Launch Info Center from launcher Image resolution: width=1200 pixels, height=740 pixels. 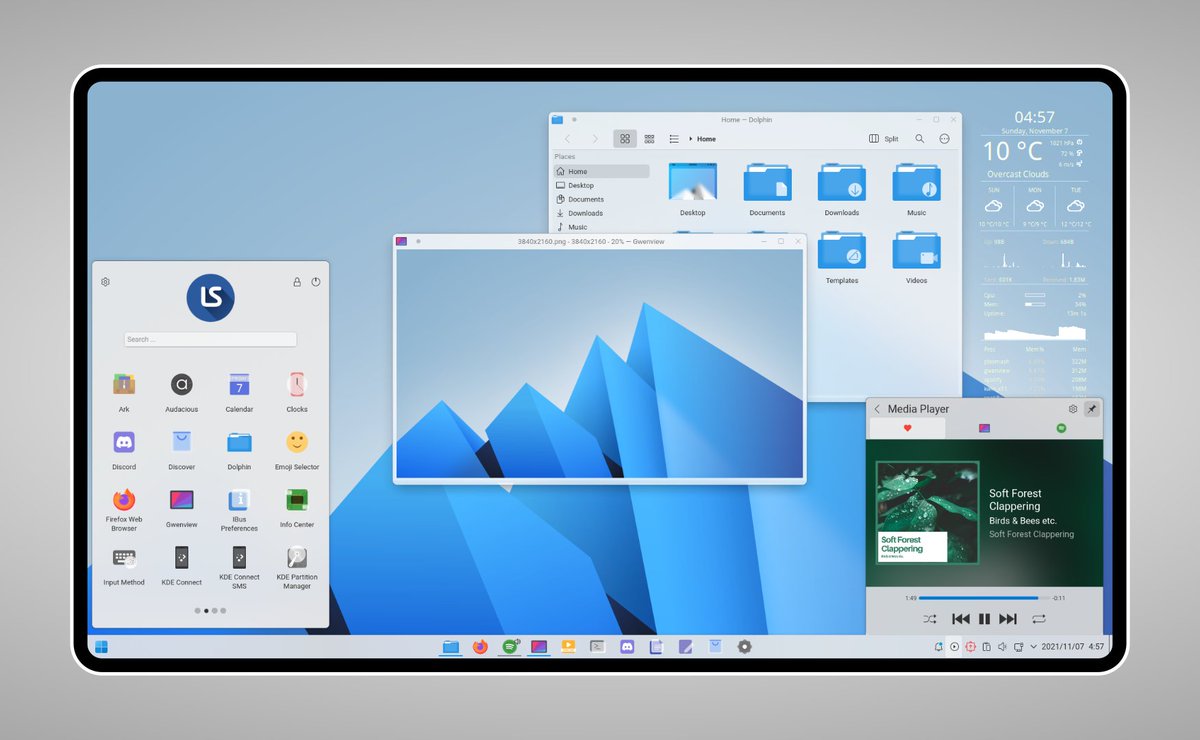tap(297, 507)
